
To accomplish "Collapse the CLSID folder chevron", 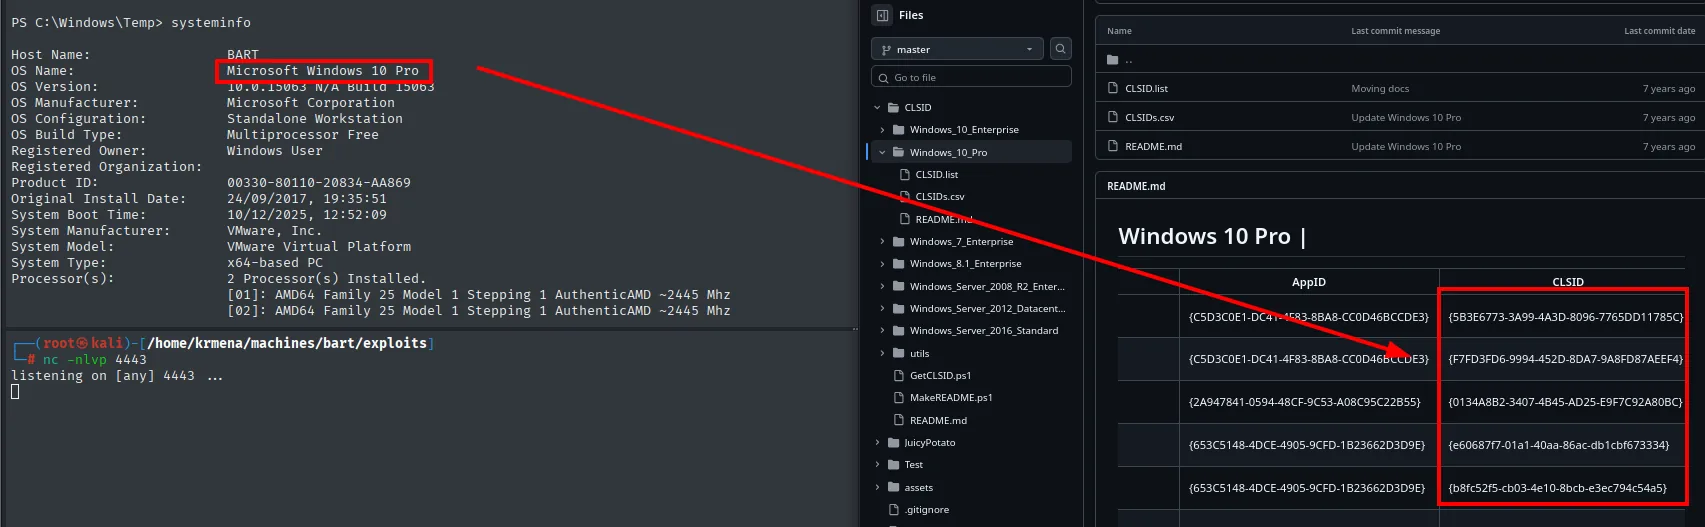I will pyautogui.click(x=877, y=107).
